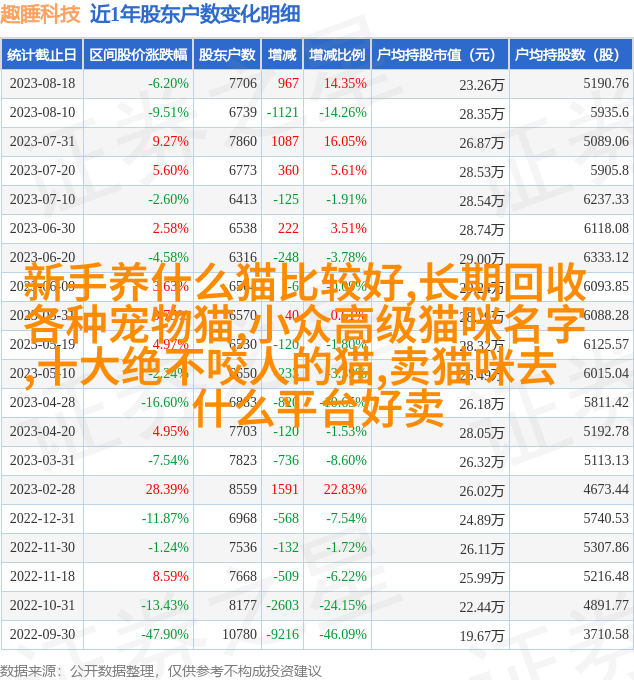Click shareholder count 7706
This screenshot has height=680, width=634.
243,83
